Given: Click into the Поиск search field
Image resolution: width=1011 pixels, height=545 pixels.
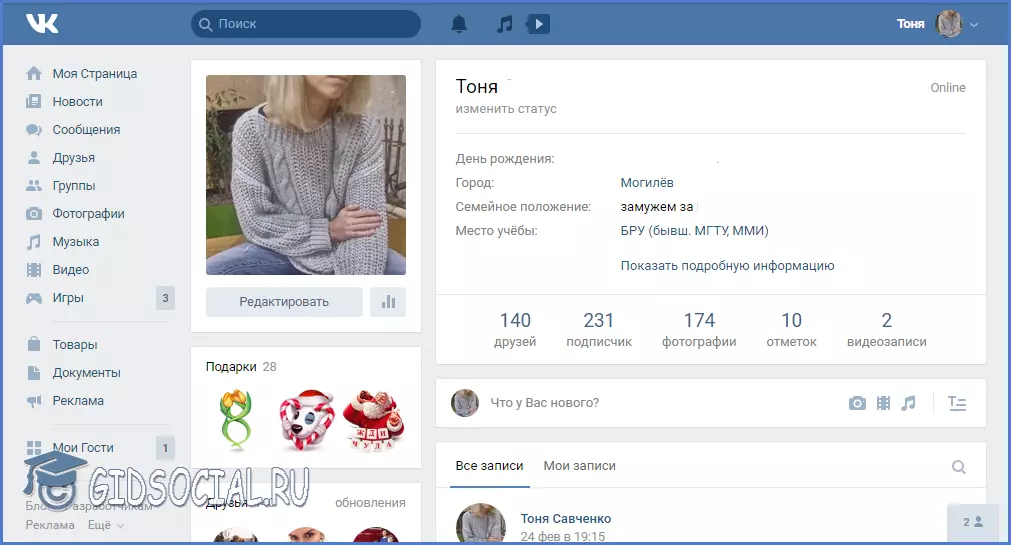Looking at the screenshot, I should (310, 24).
